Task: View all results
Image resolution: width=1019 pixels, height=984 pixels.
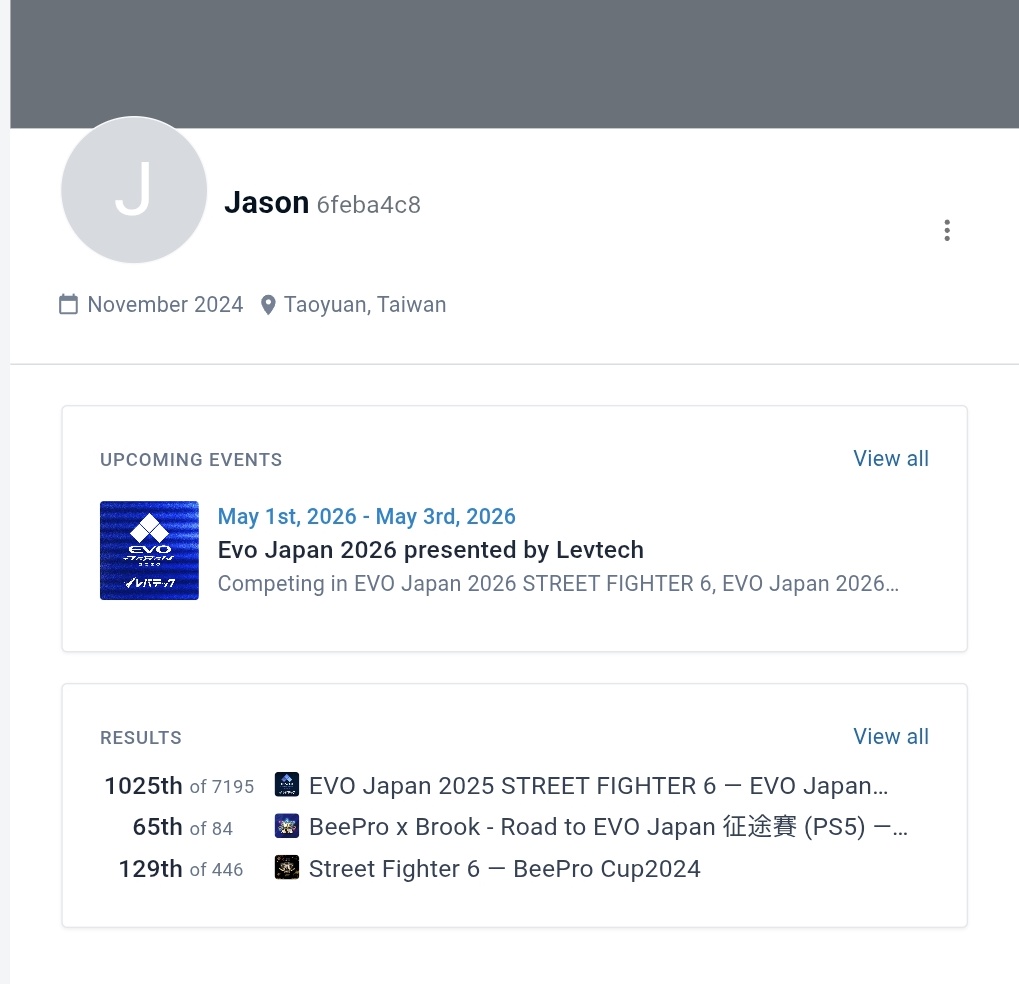Action: pos(890,736)
